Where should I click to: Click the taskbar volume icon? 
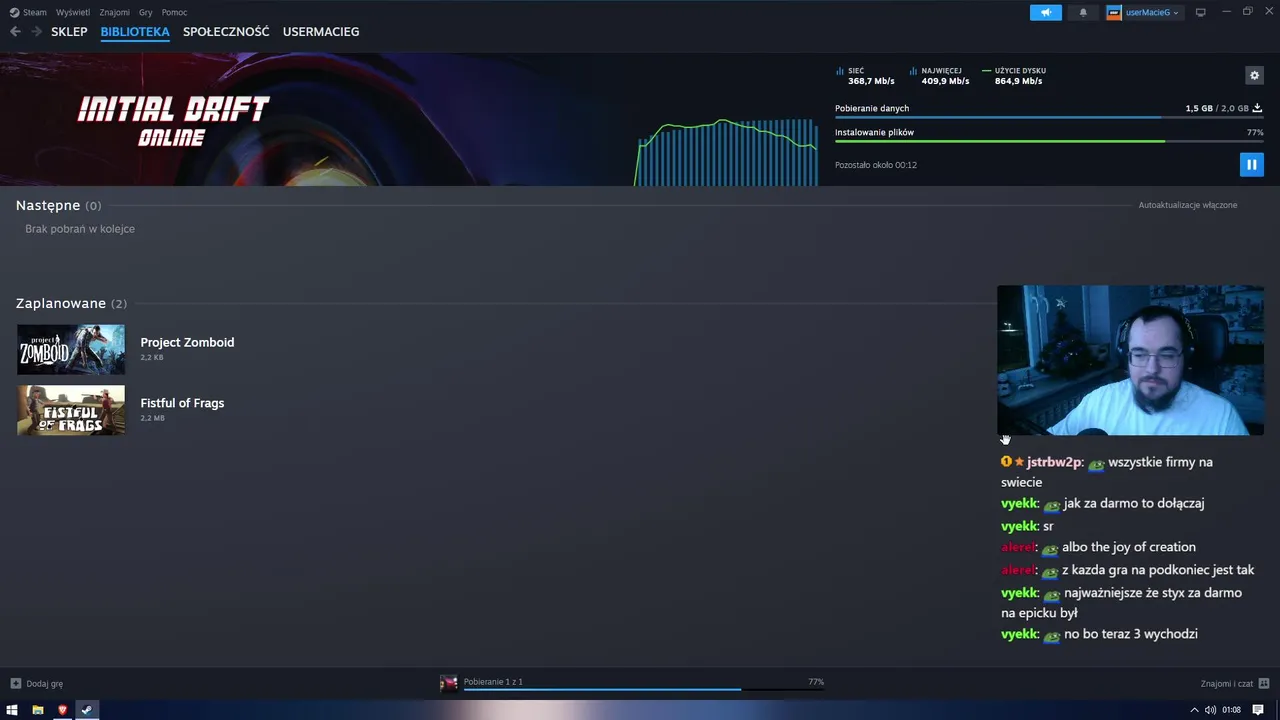coord(1211,710)
